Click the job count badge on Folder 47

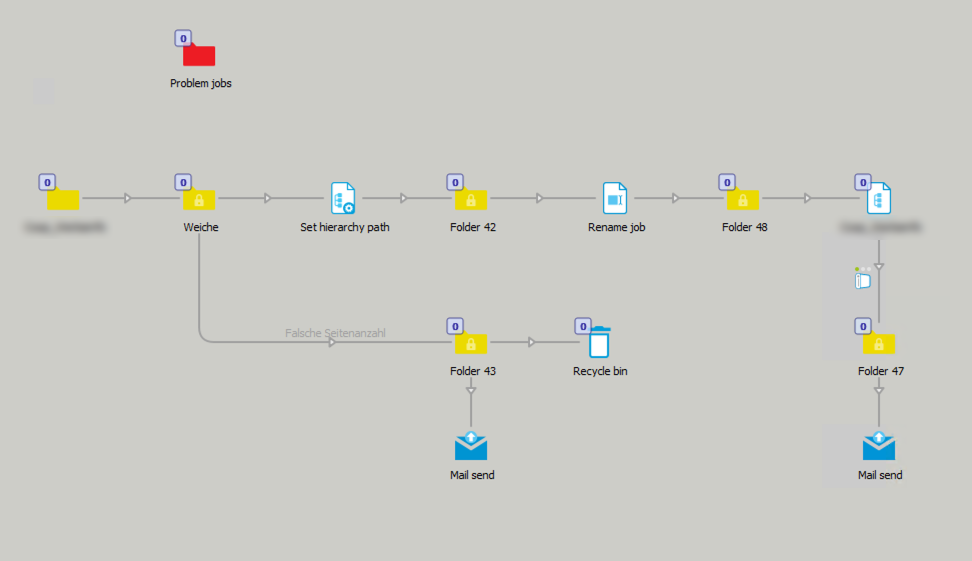coord(863,326)
